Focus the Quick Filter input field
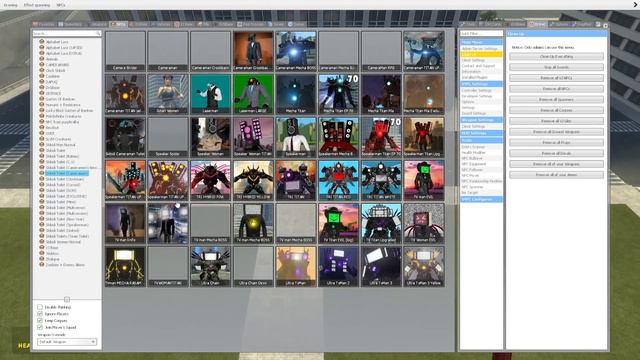Image resolution: width=640 pixels, height=360 pixels. pos(481,33)
